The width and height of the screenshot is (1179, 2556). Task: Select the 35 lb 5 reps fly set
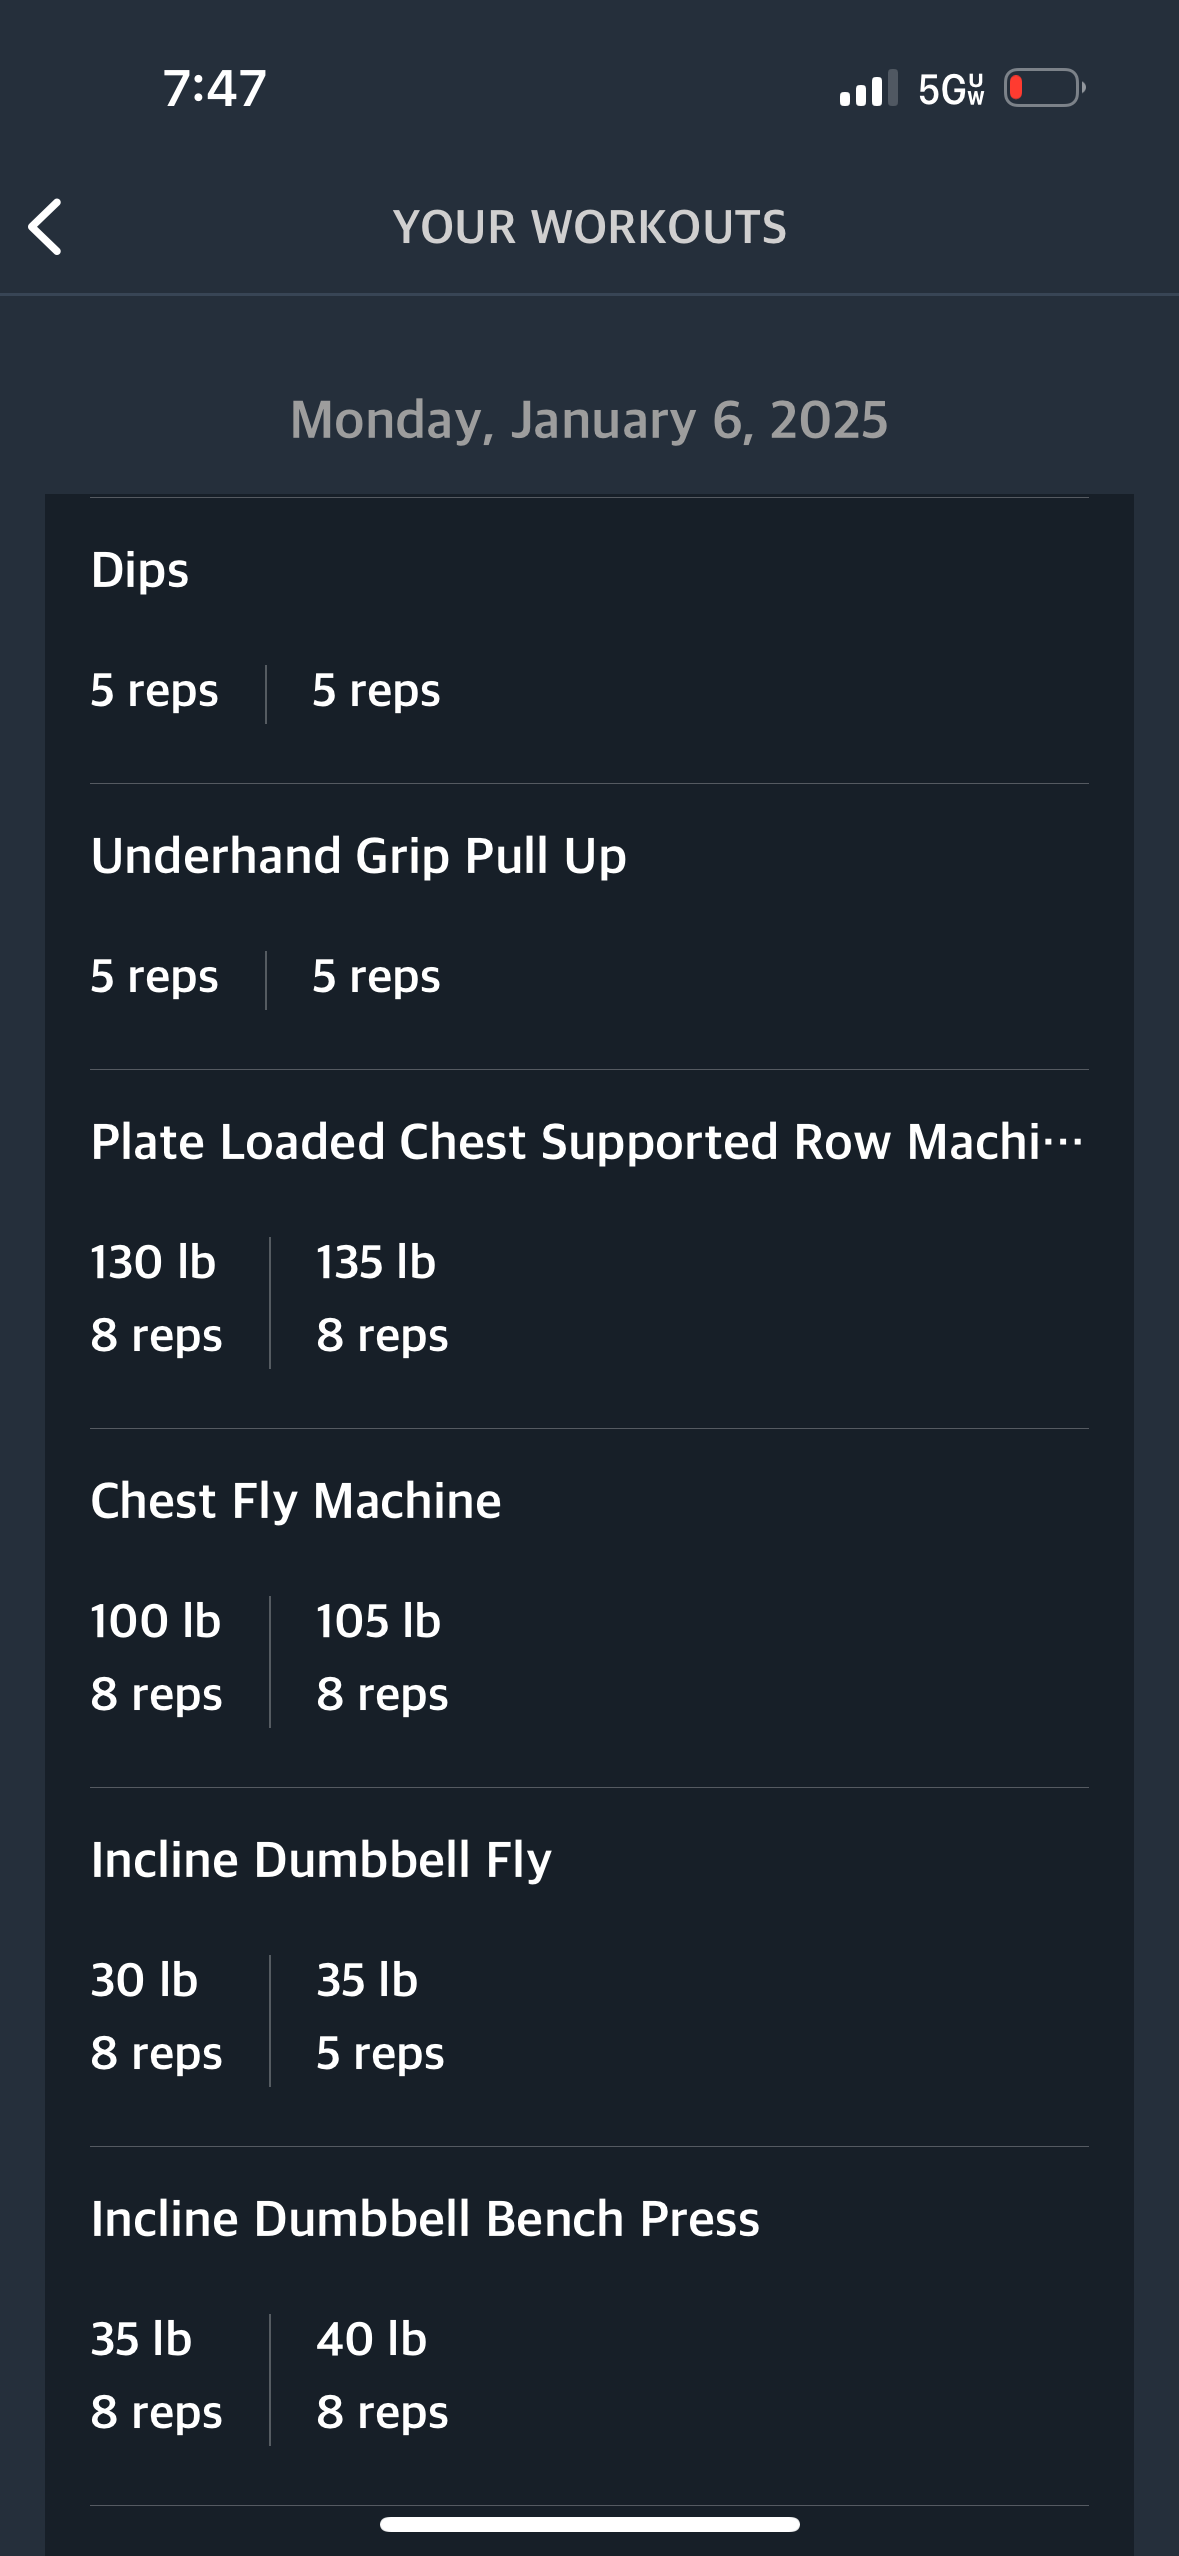[380, 2016]
